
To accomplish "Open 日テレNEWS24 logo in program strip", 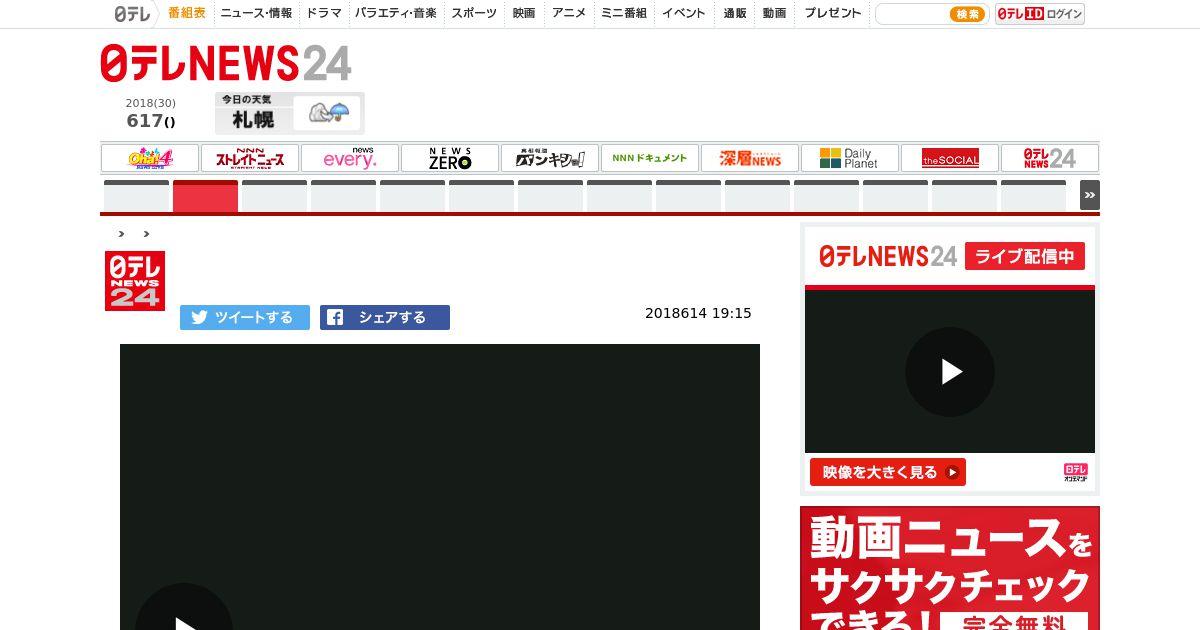I will pyautogui.click(x=1050, y=158).
